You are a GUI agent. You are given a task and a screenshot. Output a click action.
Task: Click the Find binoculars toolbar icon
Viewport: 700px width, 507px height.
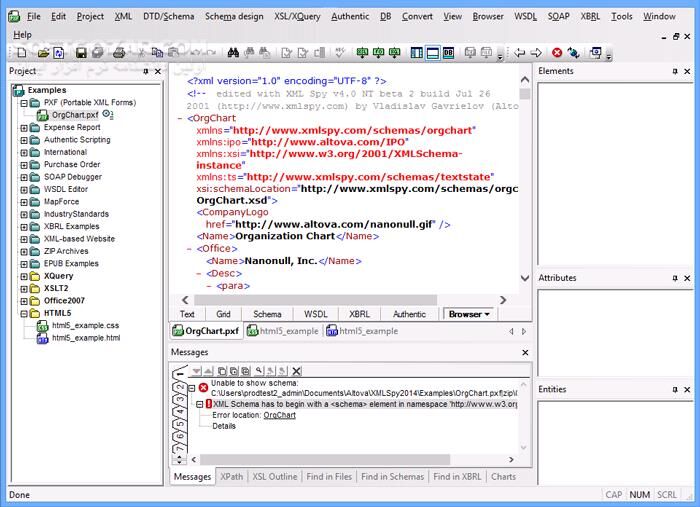[x=232, y=52]
